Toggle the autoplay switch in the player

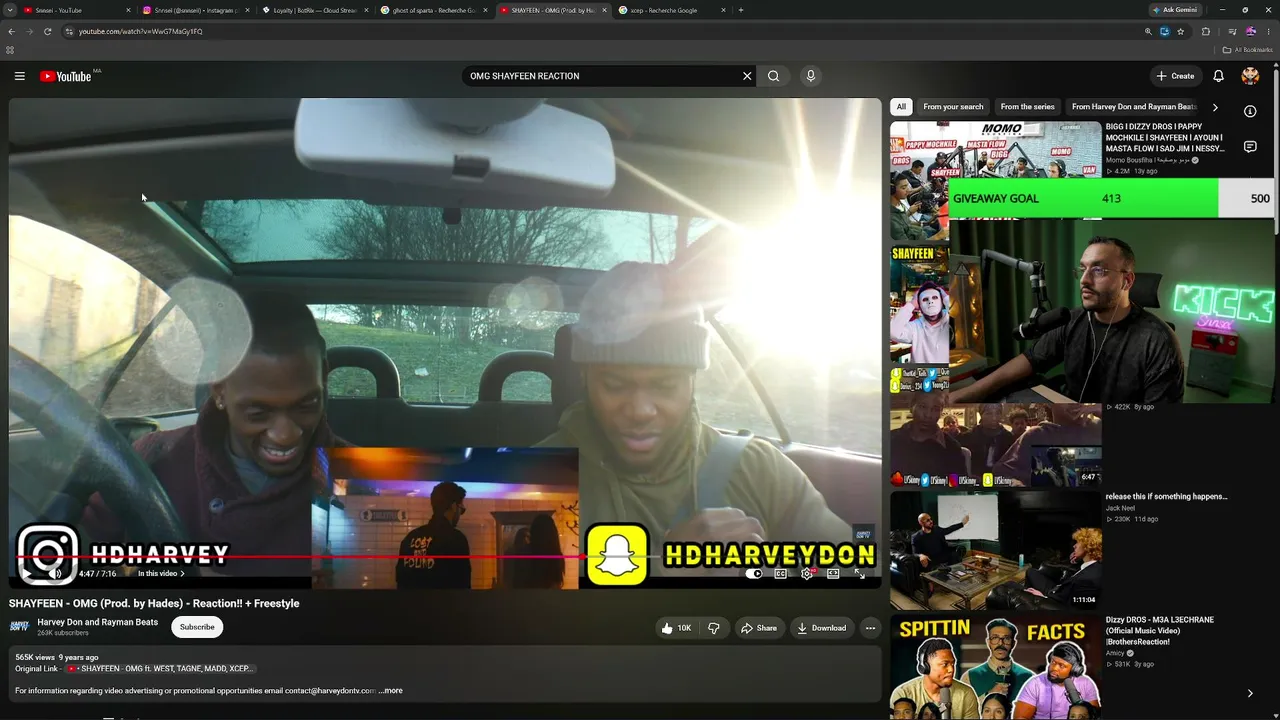click(x=755, y=574)
